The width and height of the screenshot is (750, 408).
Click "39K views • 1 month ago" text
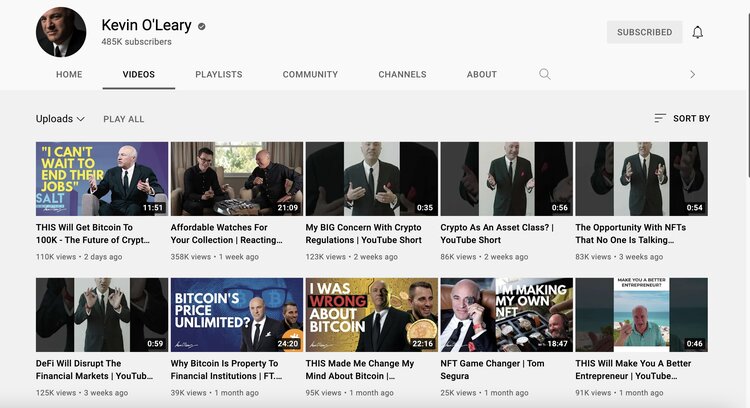pos(215,393)
